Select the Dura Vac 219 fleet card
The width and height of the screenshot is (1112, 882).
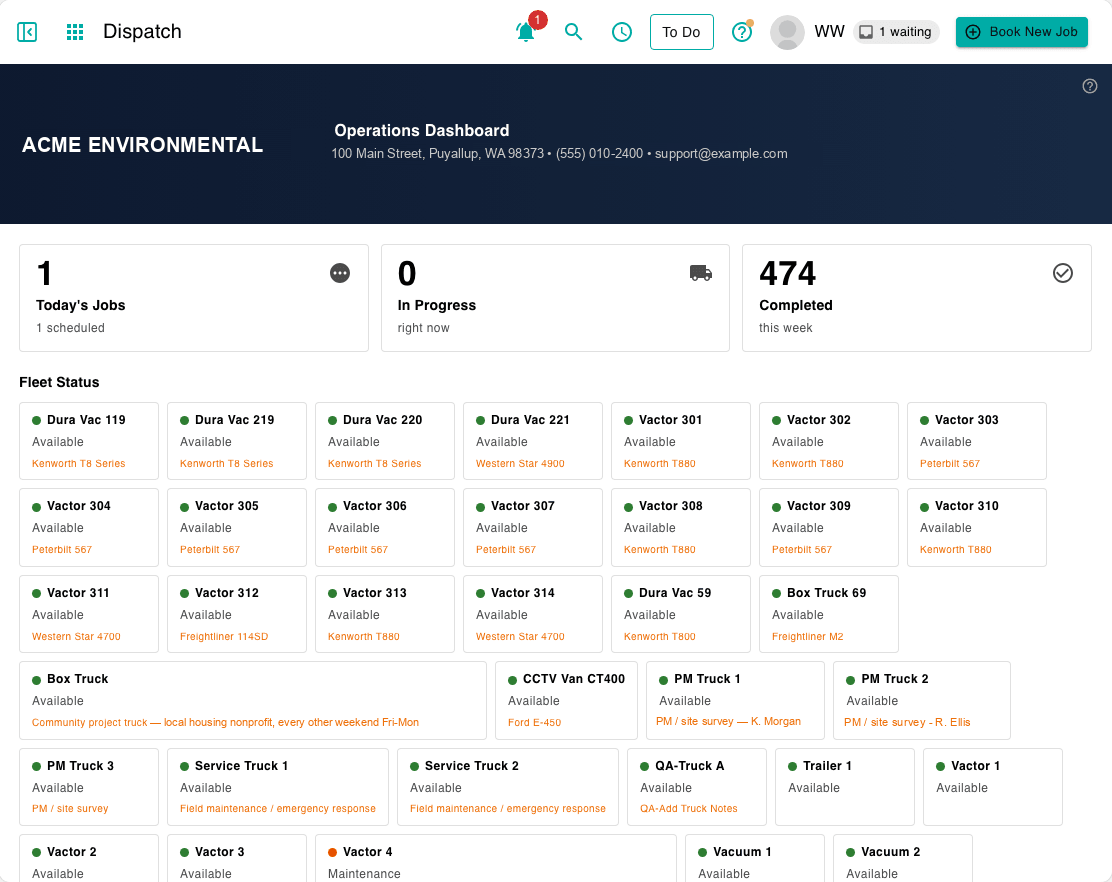click(237, 441)
